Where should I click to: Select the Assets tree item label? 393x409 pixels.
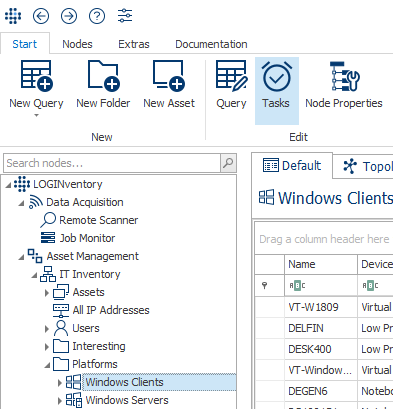88,292
